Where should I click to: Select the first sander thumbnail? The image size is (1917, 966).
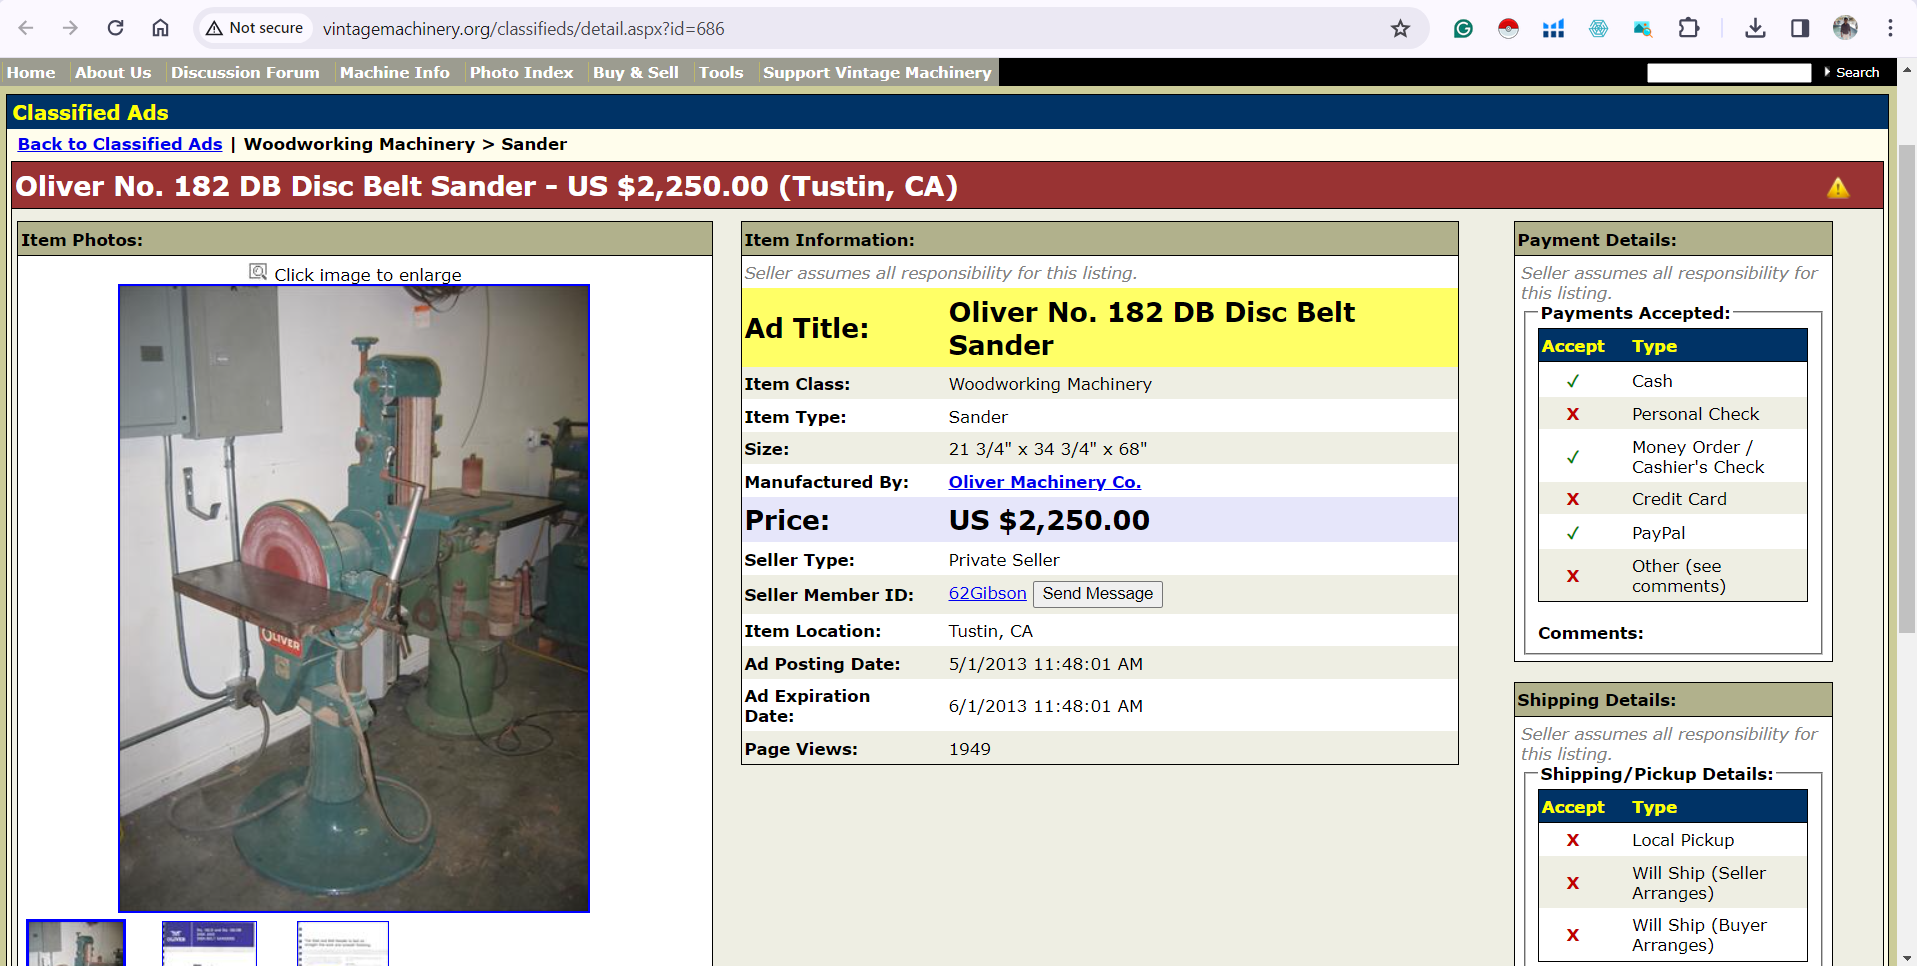[76, 943]
